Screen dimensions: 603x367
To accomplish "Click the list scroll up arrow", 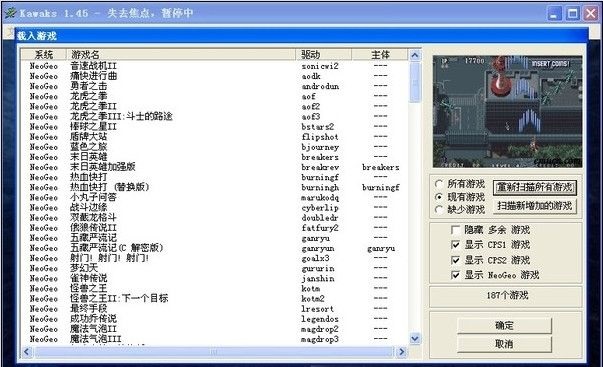I will tap(415, 55).
